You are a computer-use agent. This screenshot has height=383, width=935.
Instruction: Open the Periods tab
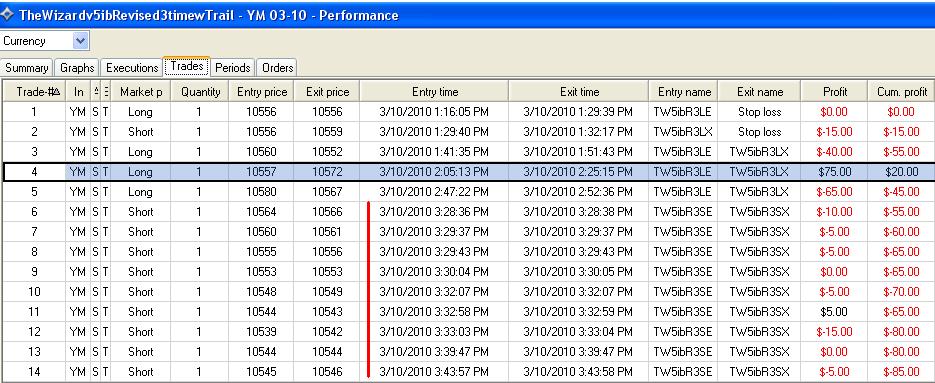coord(233,68)
